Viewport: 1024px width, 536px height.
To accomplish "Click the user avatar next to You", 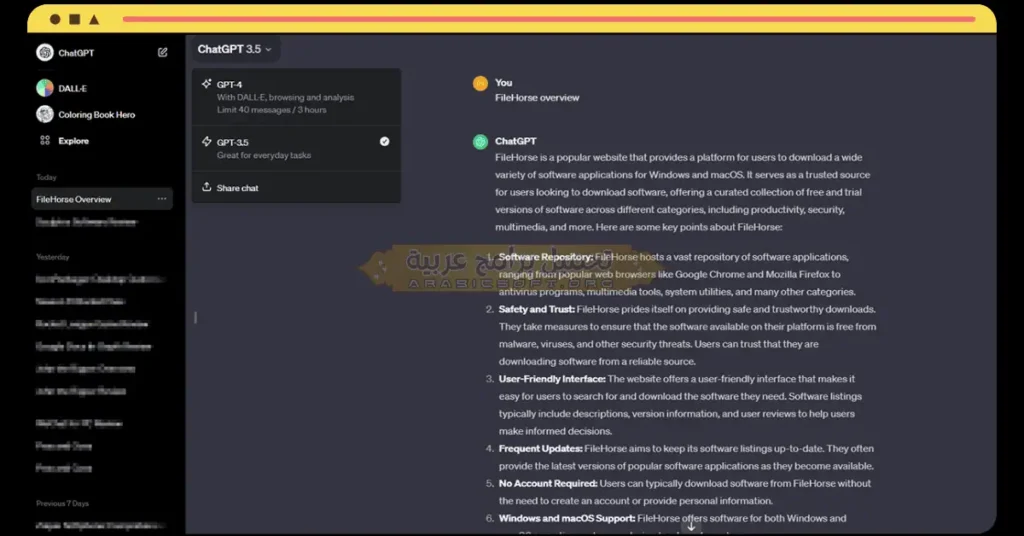I will click(480, 84).
